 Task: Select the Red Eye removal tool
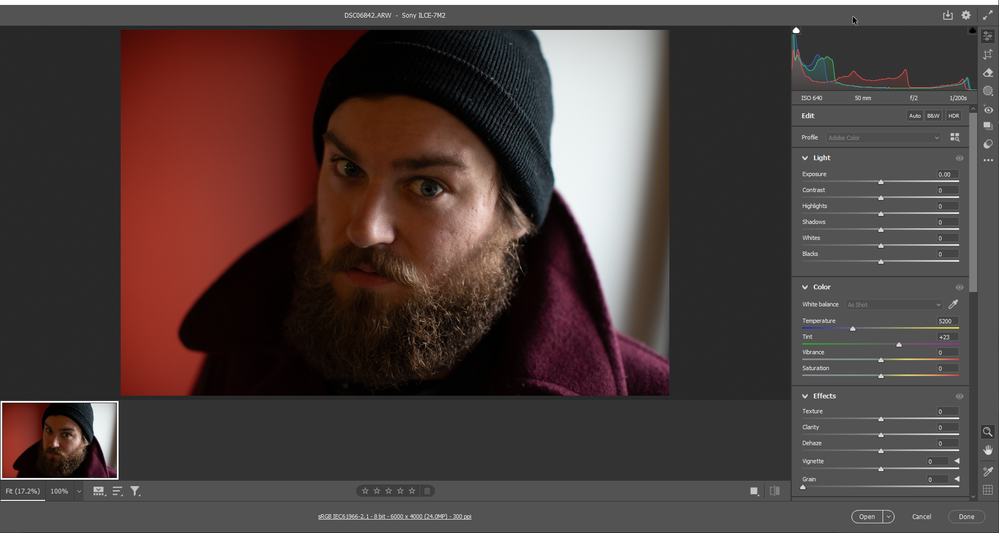988,110
